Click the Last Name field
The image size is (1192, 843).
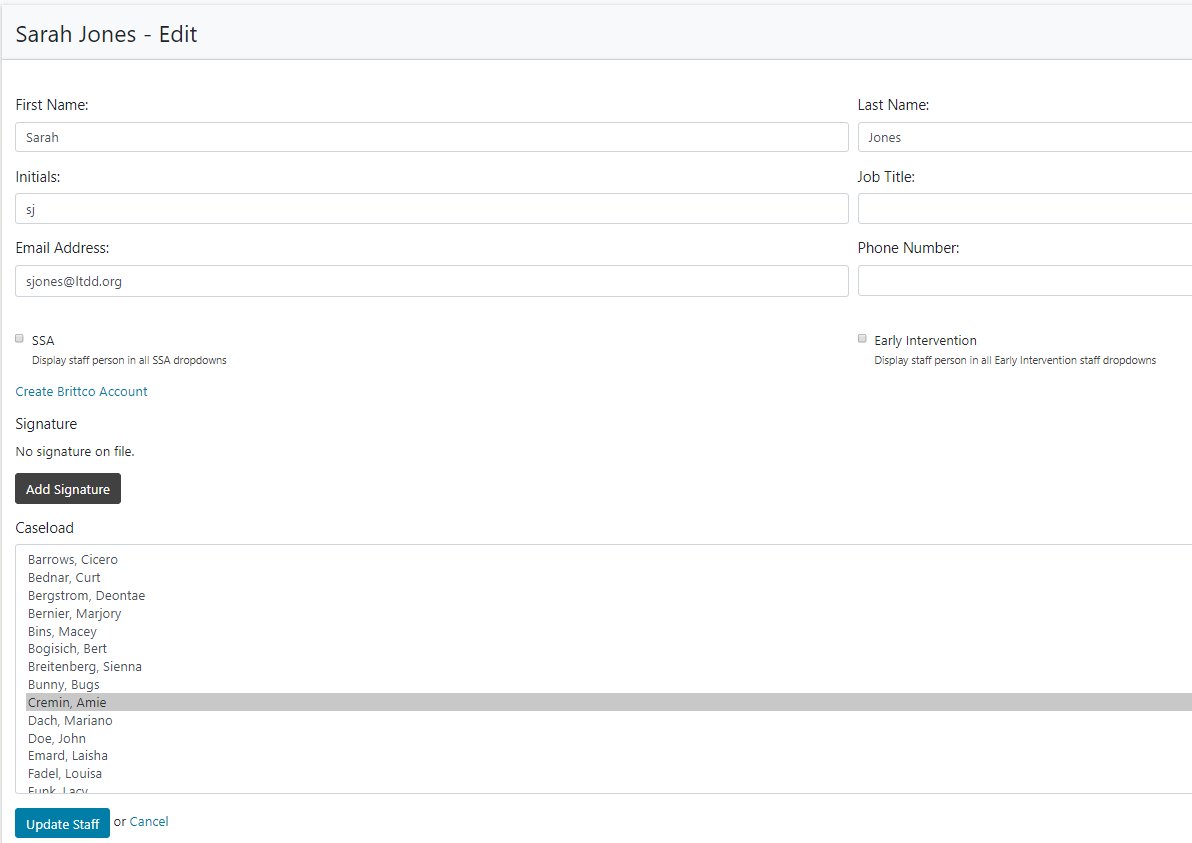point(1023,138)
